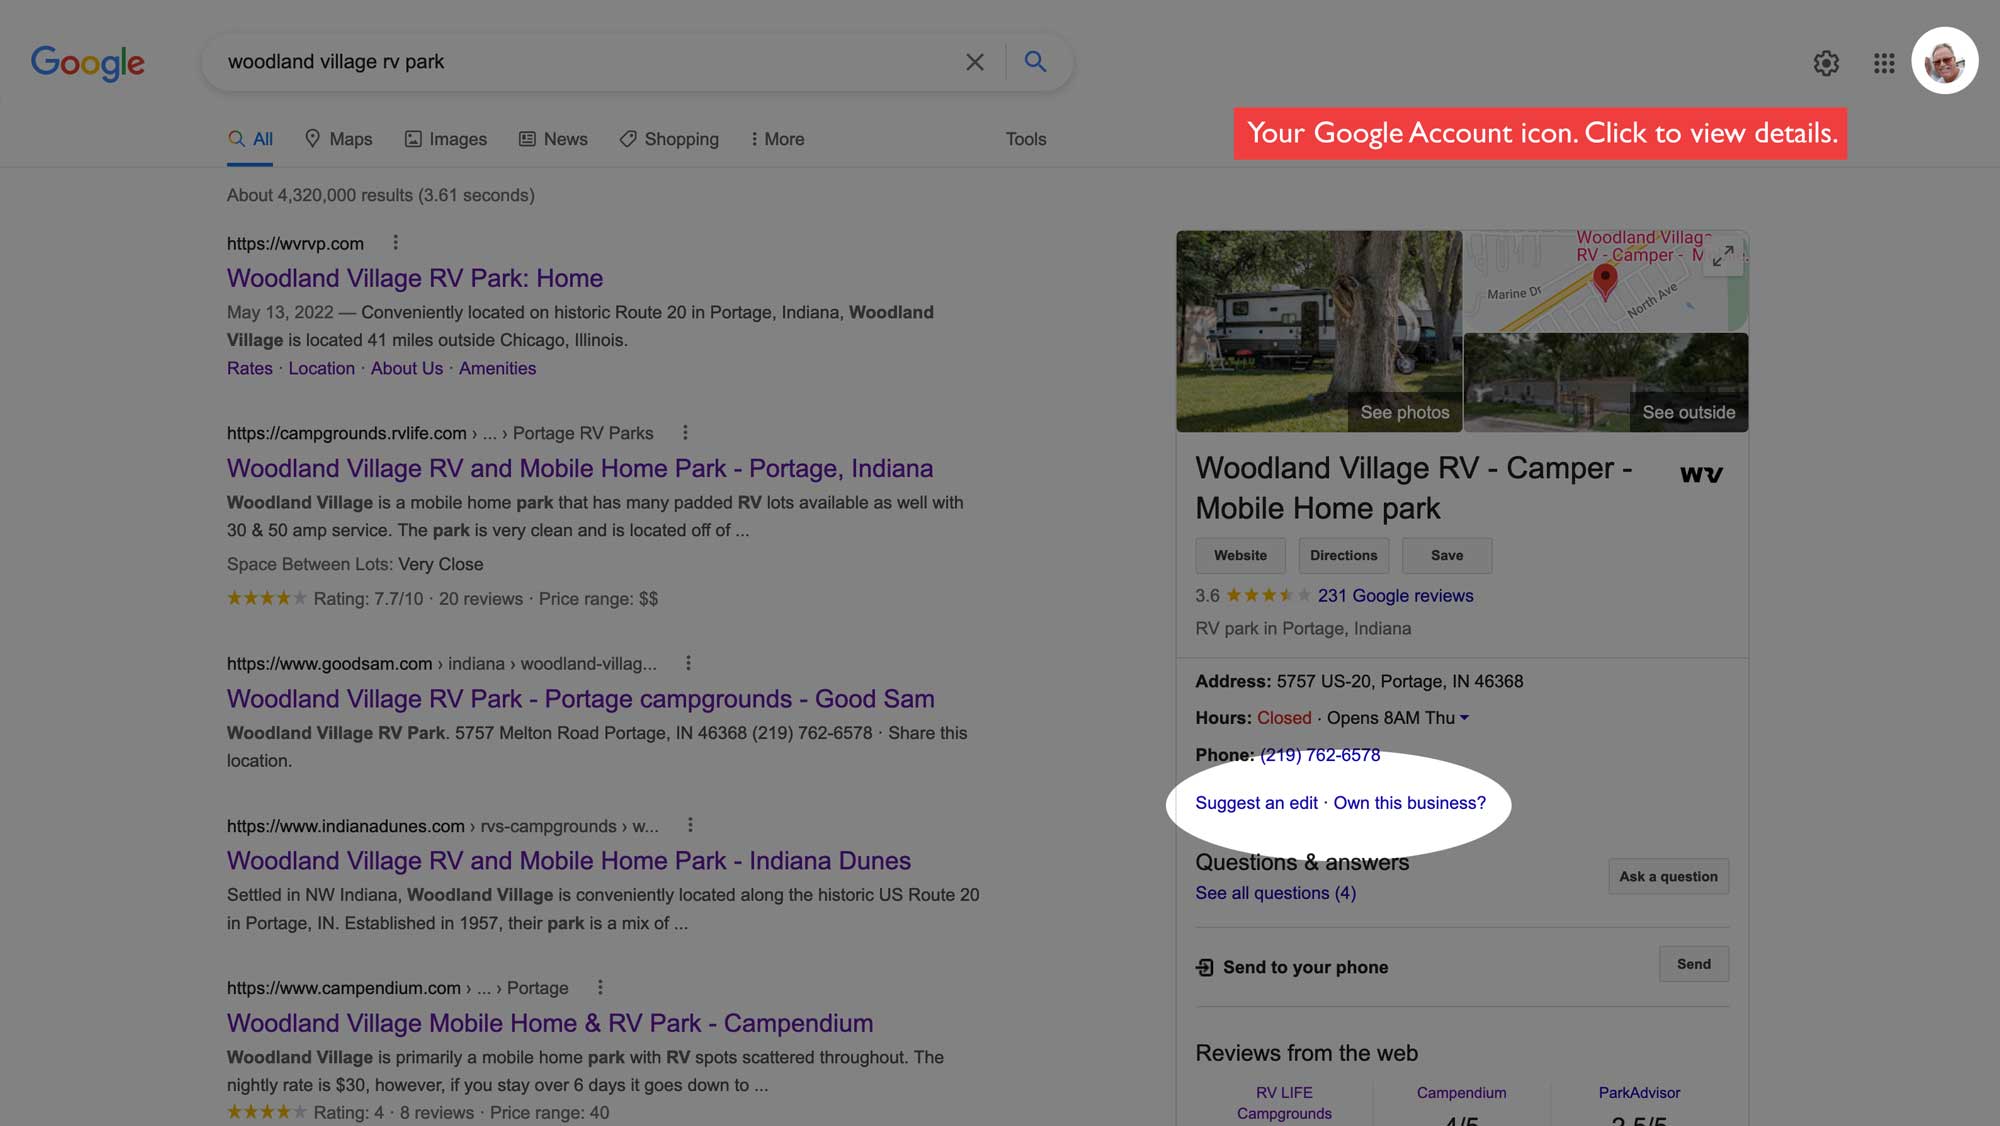This screenshot has width=2000, height=1126.
Task: Click the red map pin marker
Action: click(x=1605, y=280)
